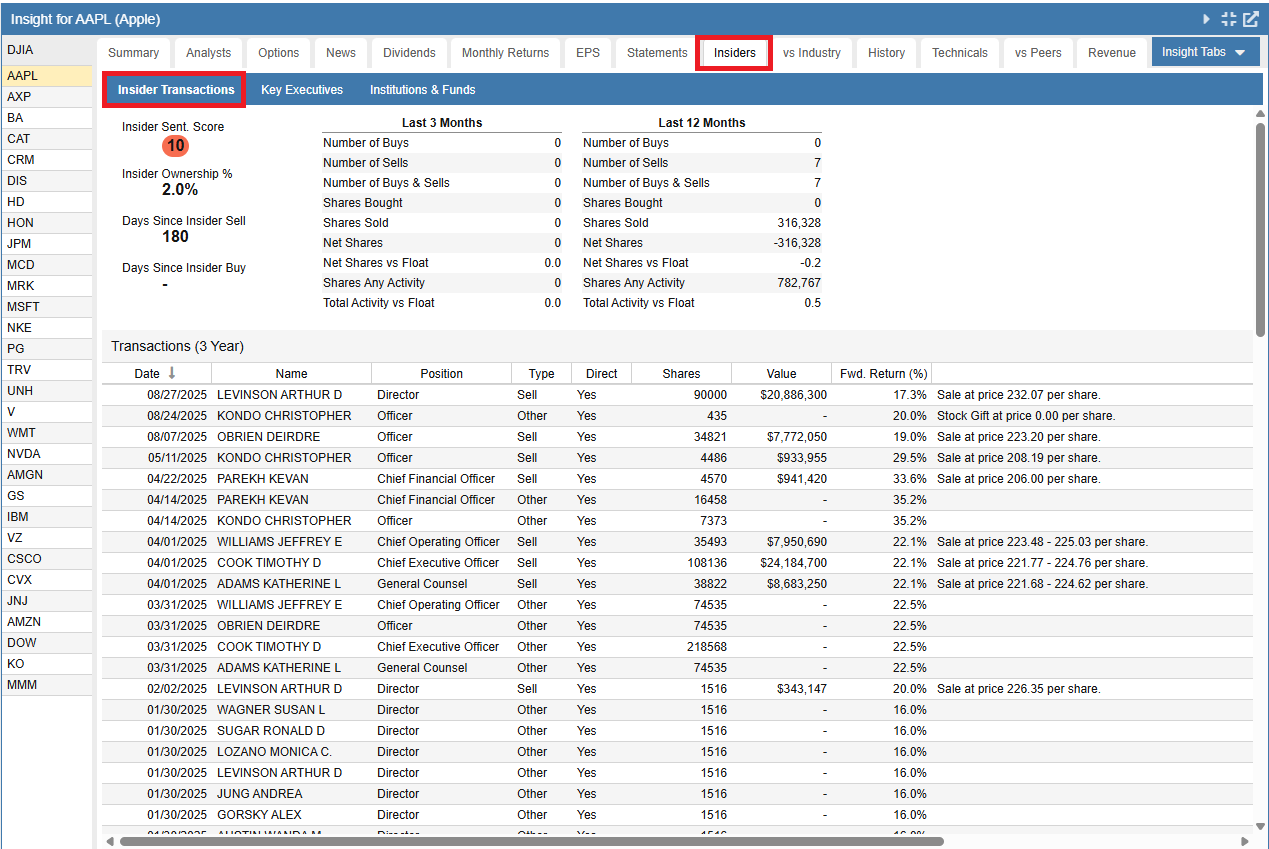Image resolution: width=1269 pixels, height=849 pixels.
Task: Select AAPL in the ticker list
Action: [x=47, y=76]
